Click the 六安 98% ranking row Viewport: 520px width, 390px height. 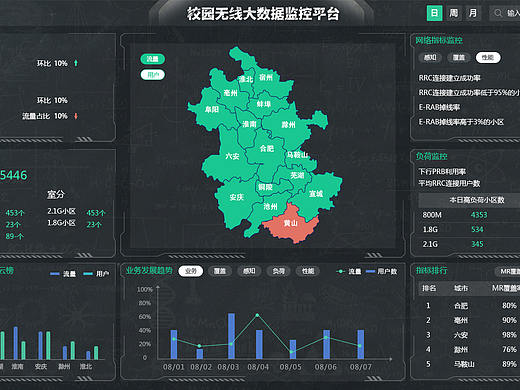tap(469, 335)
